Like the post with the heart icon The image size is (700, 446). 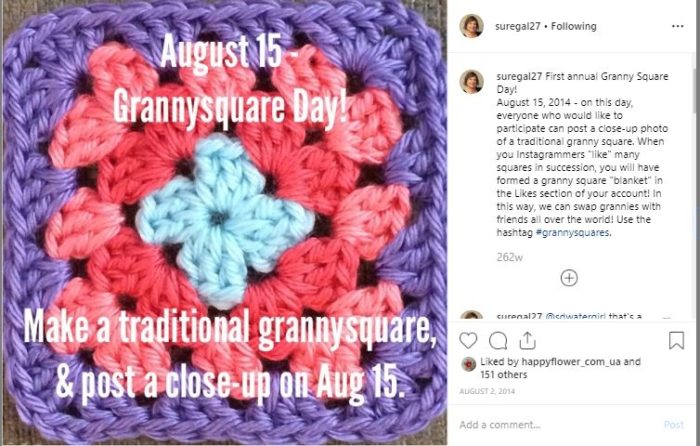click(468, 341)
